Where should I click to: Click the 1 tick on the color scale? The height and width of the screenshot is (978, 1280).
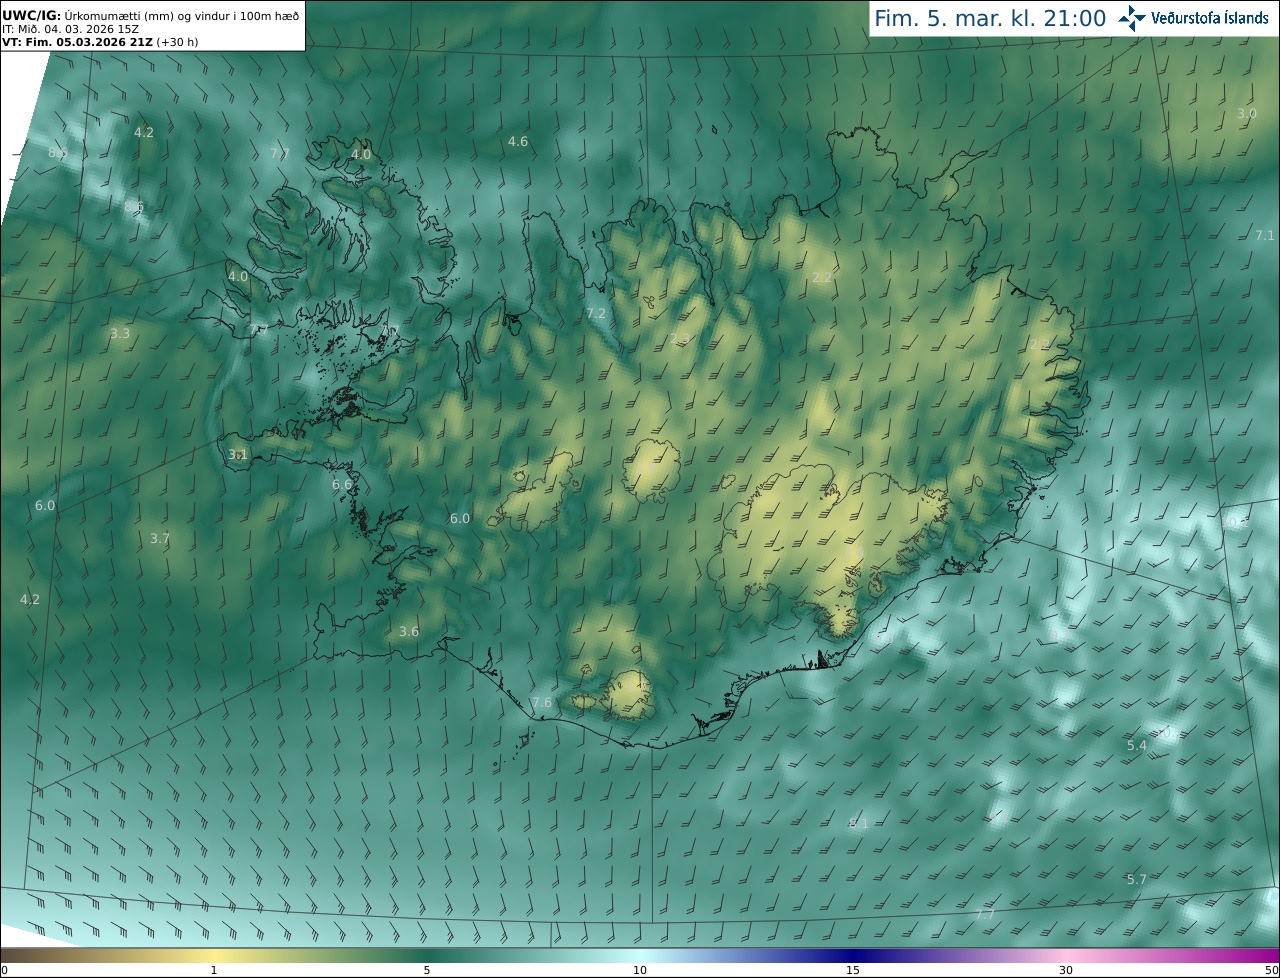click(x=213, y=970)
